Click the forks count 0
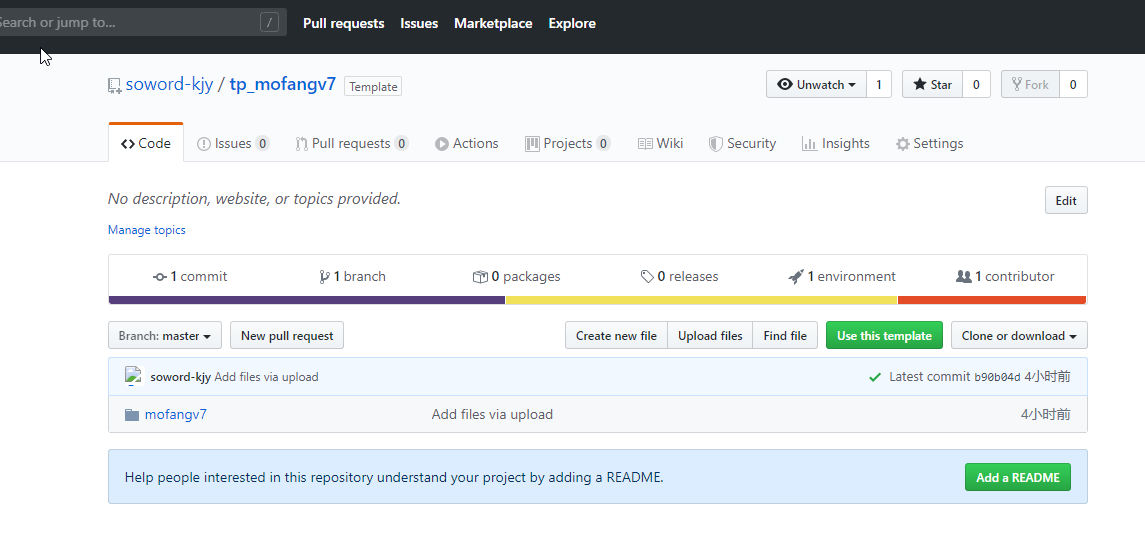Image resolution: width=1145 pixels, height=552 pixels. click(x=1073, y=85)
